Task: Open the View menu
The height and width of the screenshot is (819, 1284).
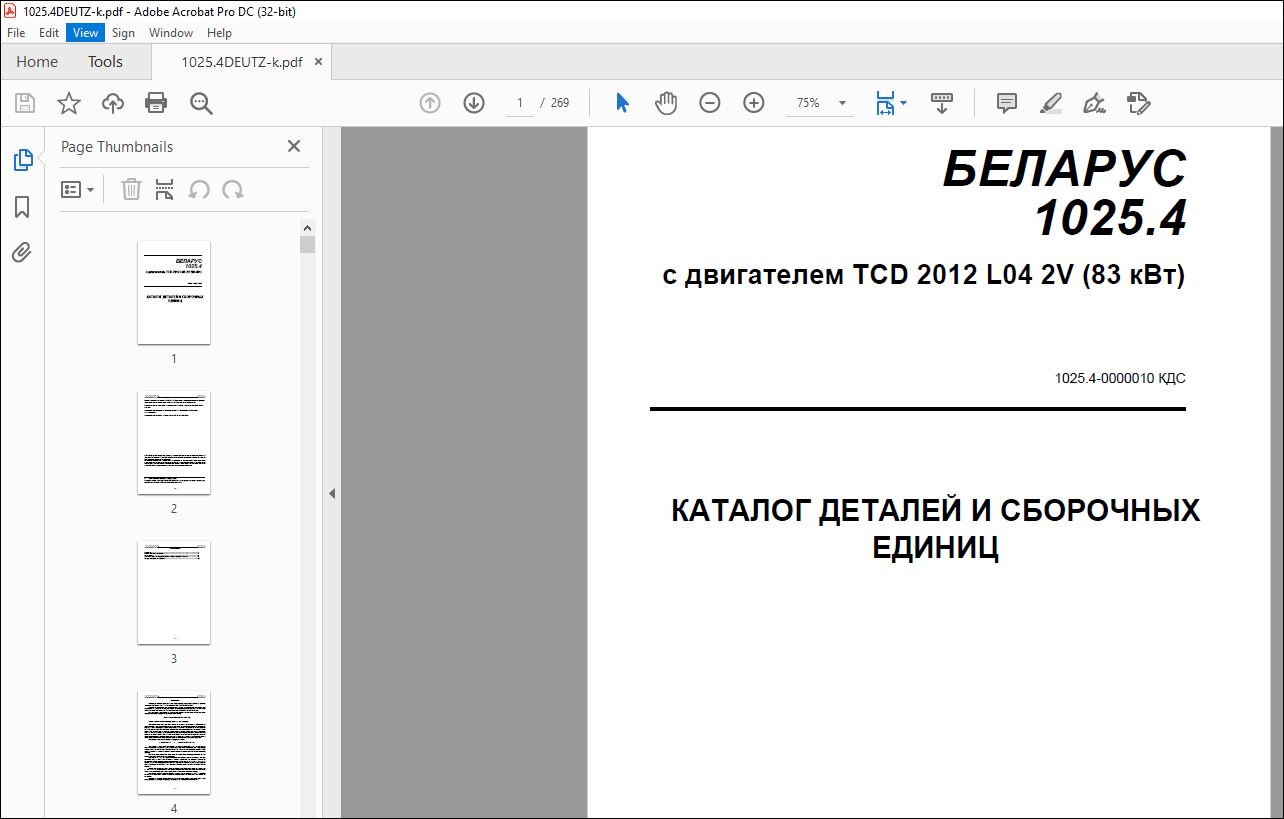Action: click(86, 33)
